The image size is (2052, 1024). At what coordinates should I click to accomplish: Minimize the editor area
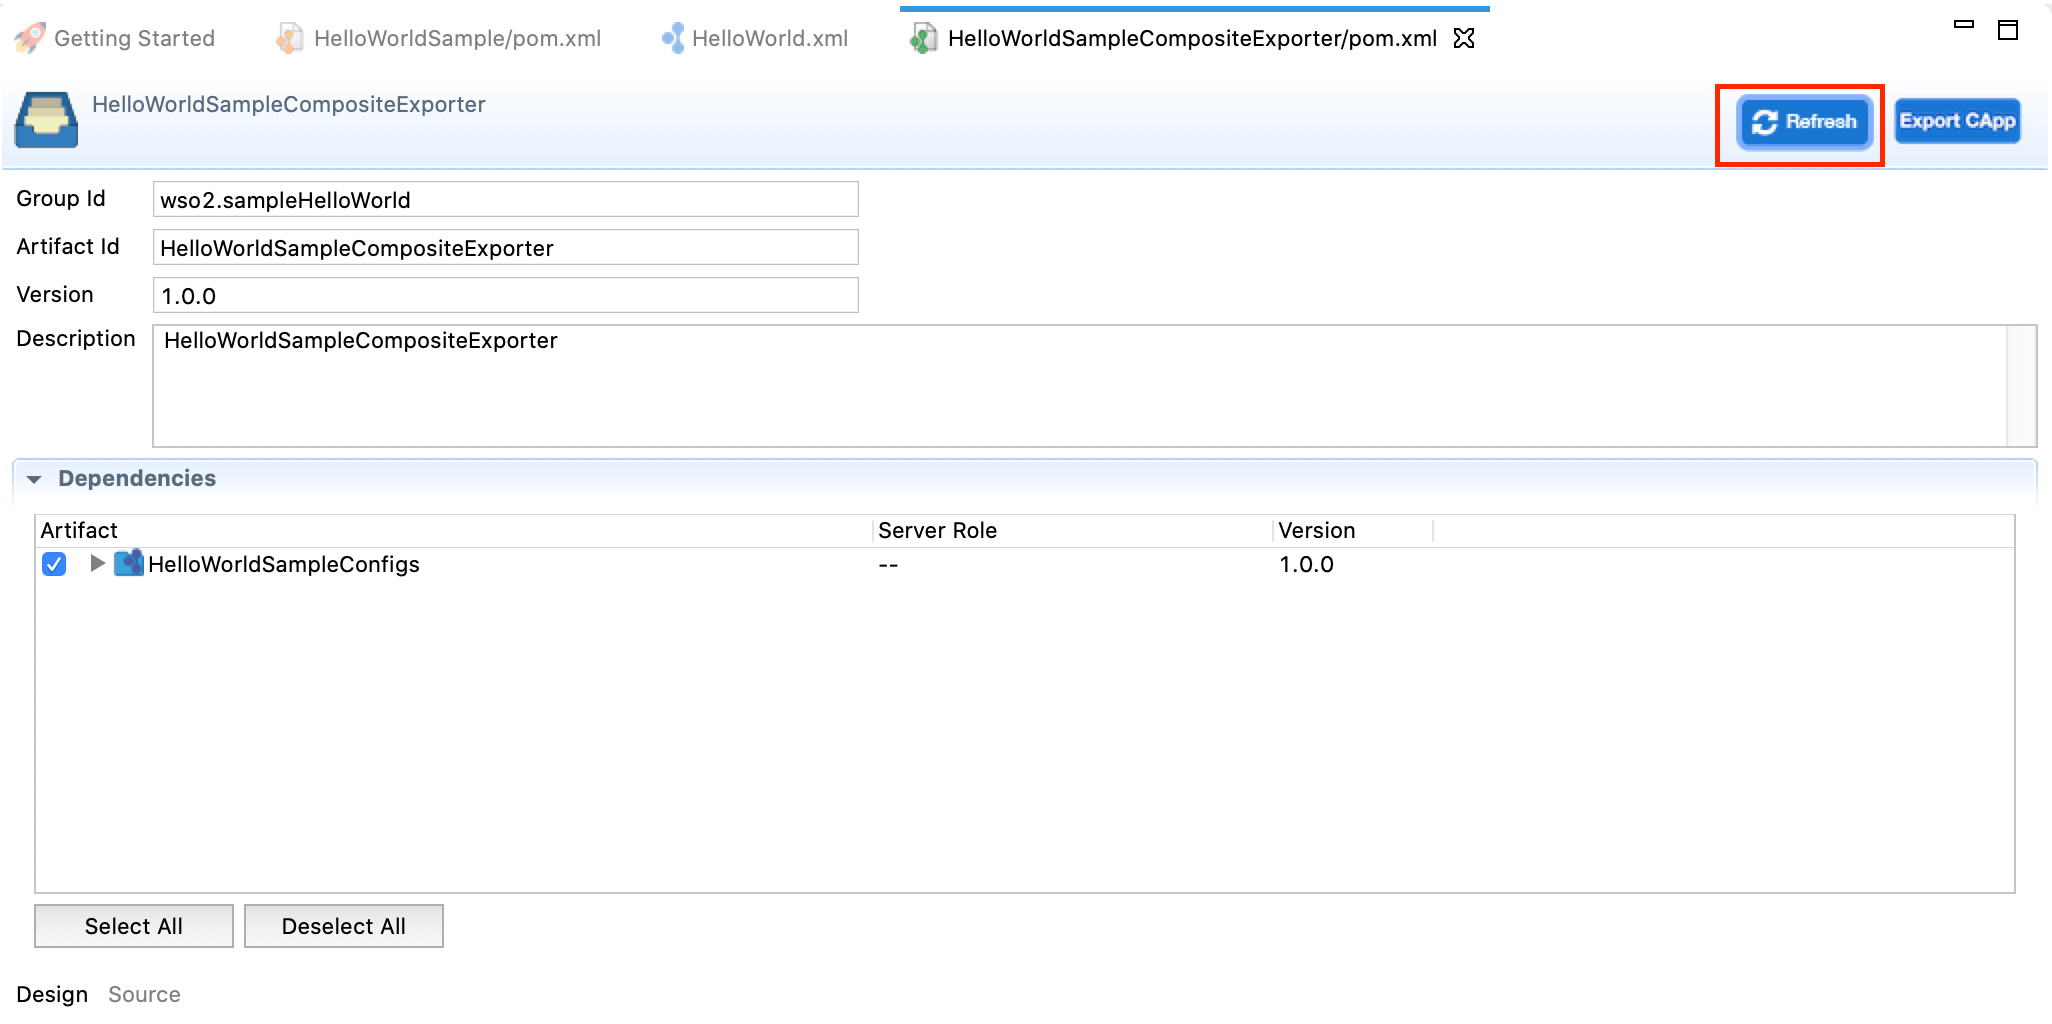(x=1964, y=25)
